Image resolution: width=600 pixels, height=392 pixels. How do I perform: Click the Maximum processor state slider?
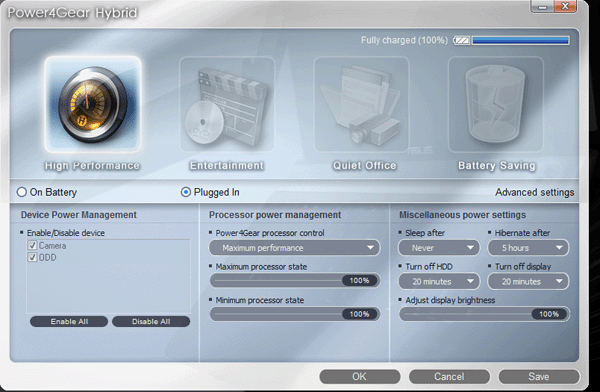pyautogui.click(x=295, y=281)
